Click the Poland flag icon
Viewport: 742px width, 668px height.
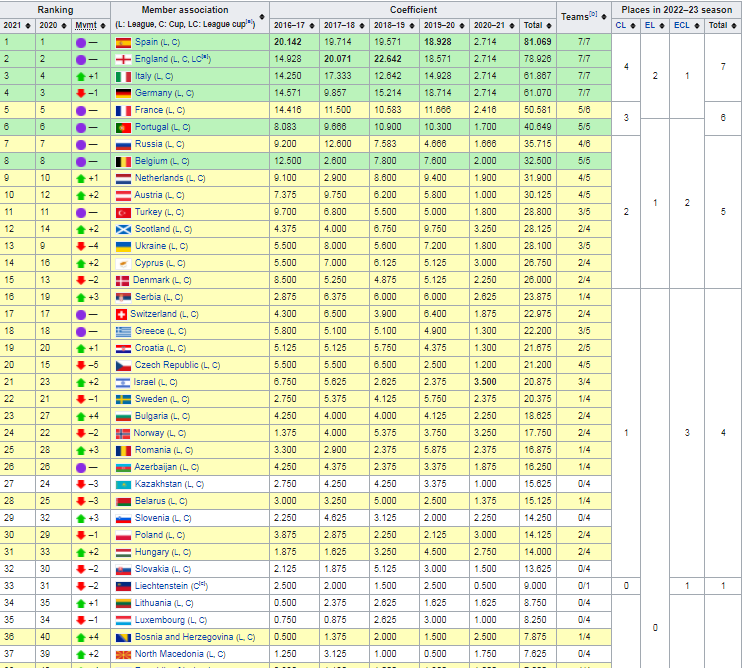click(x=124, y=536)
